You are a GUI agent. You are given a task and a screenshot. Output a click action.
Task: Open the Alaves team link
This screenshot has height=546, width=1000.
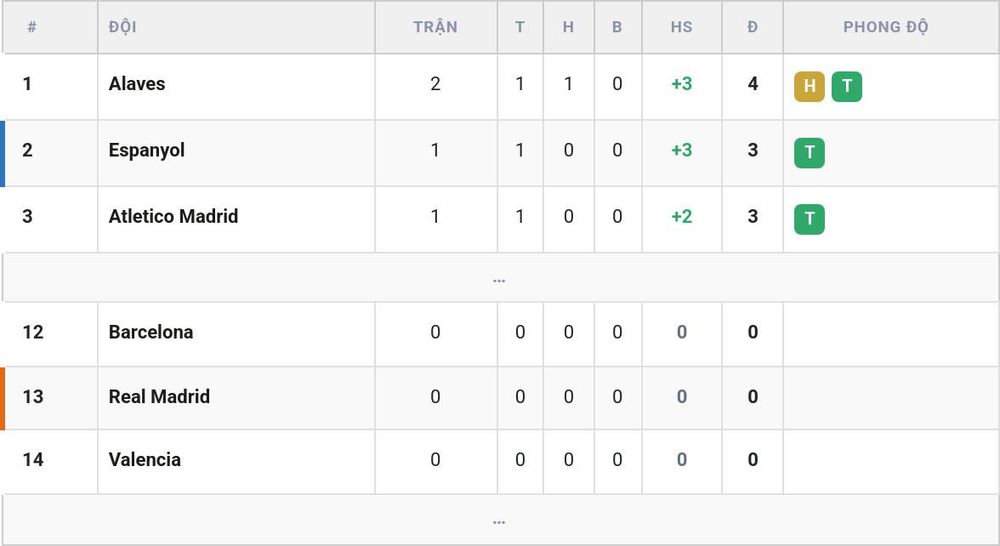point(136,84)
